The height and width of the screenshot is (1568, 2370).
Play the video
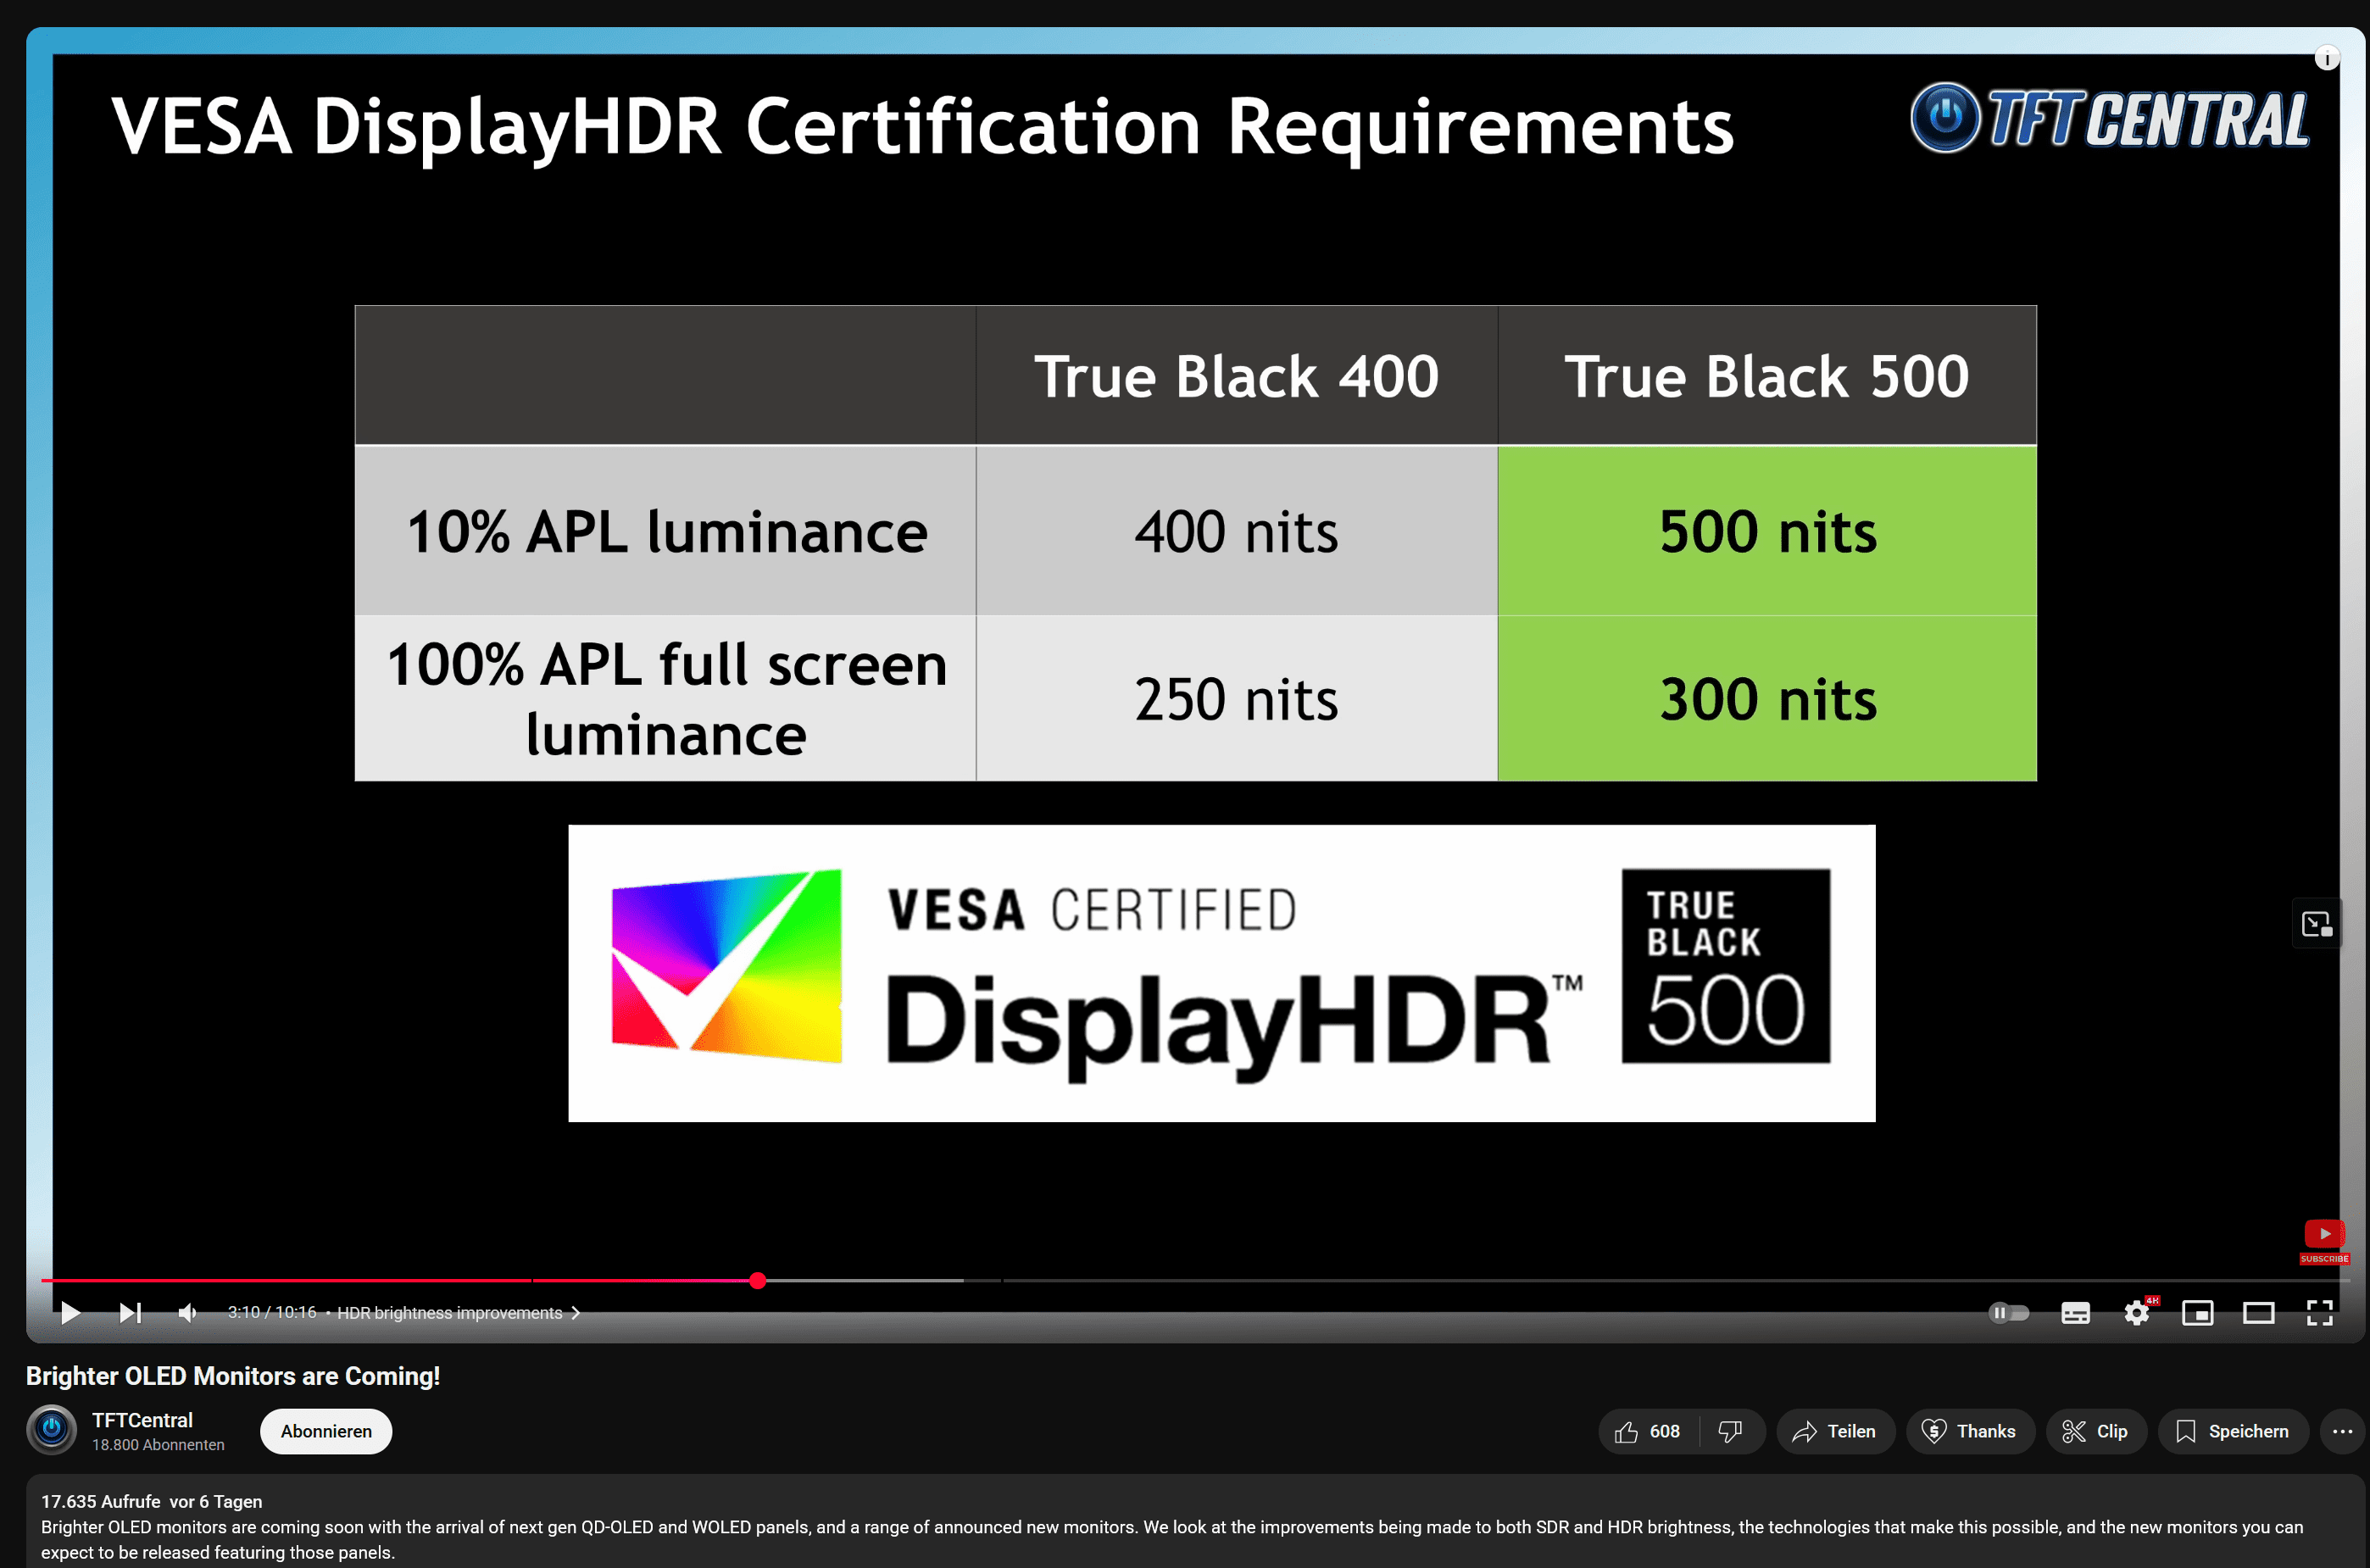70,1312
